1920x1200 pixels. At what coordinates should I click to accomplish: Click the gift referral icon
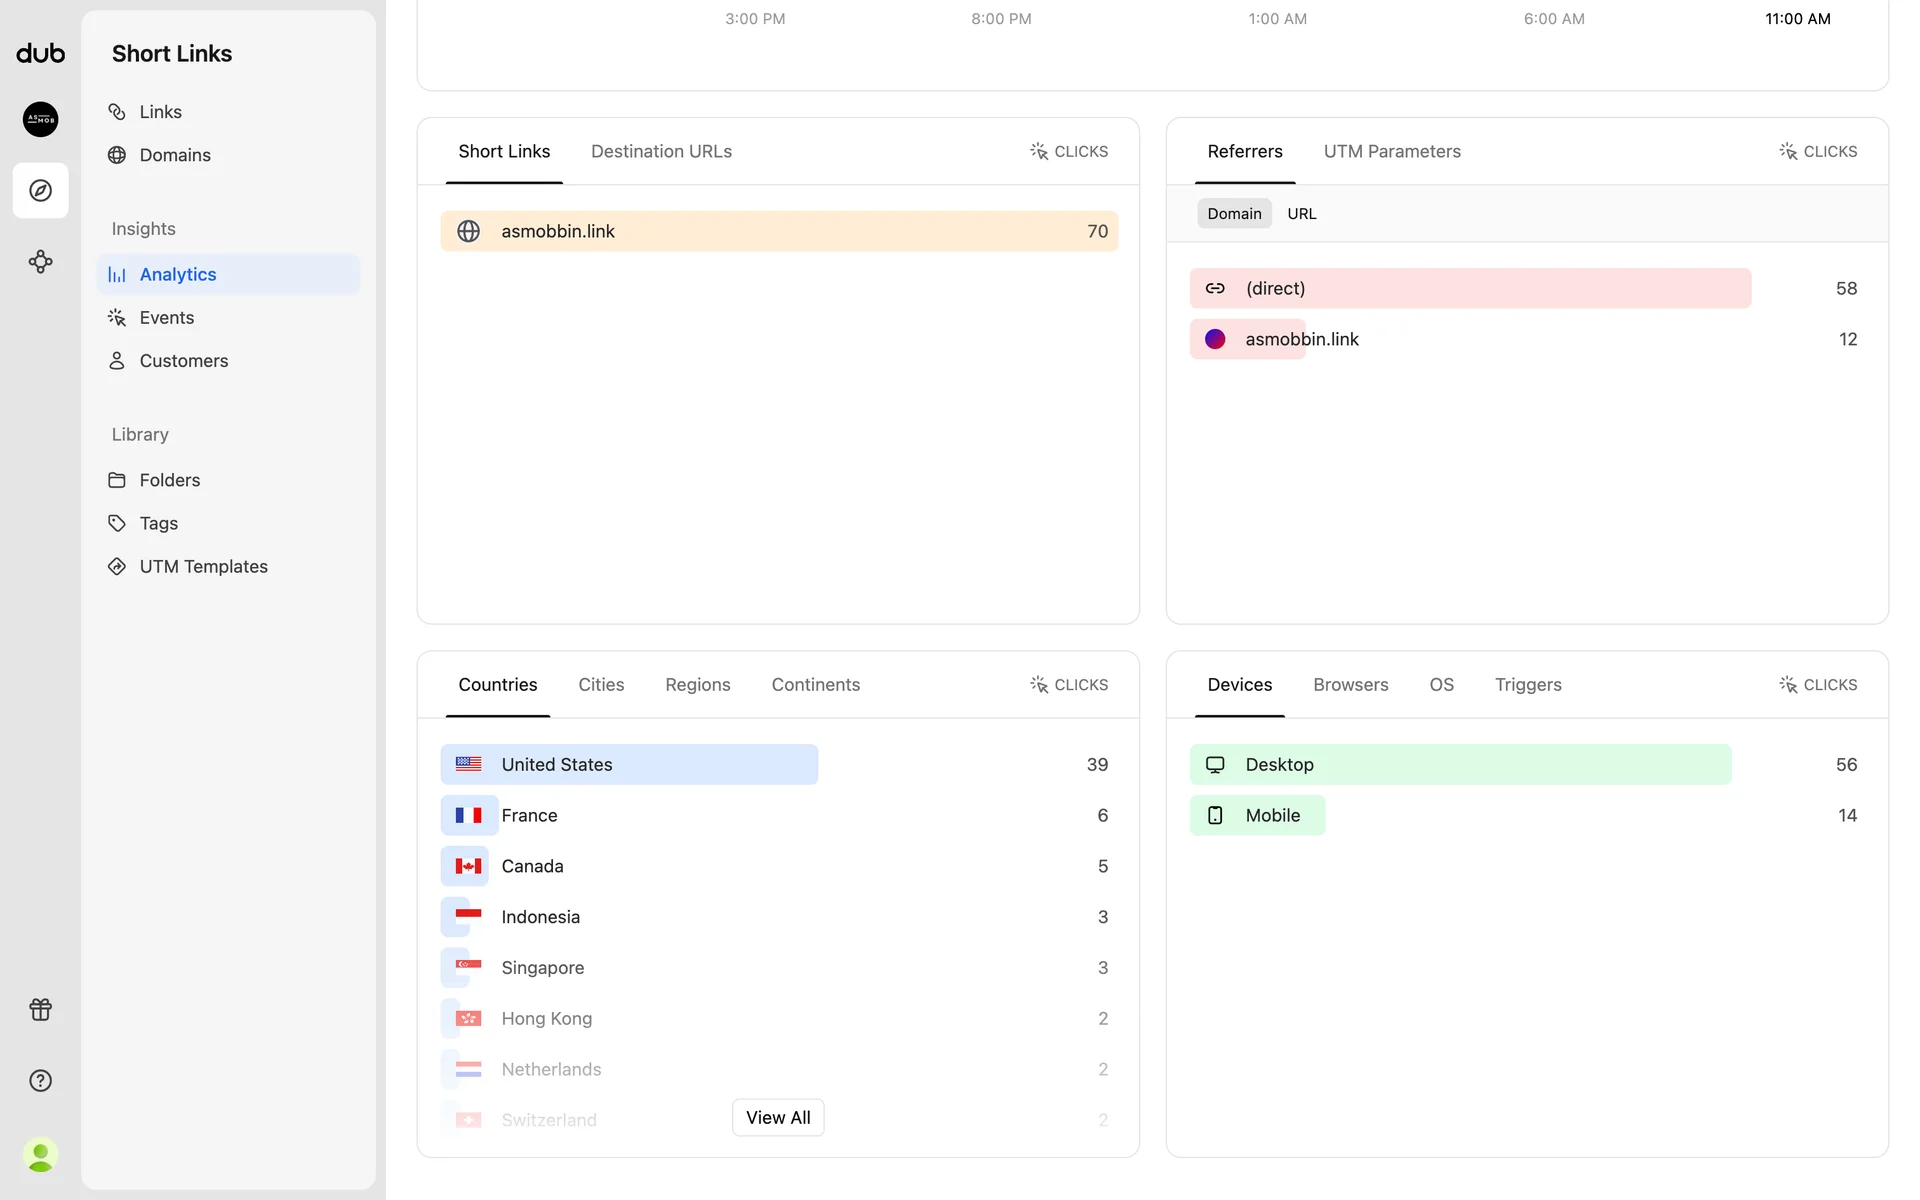40,1009
